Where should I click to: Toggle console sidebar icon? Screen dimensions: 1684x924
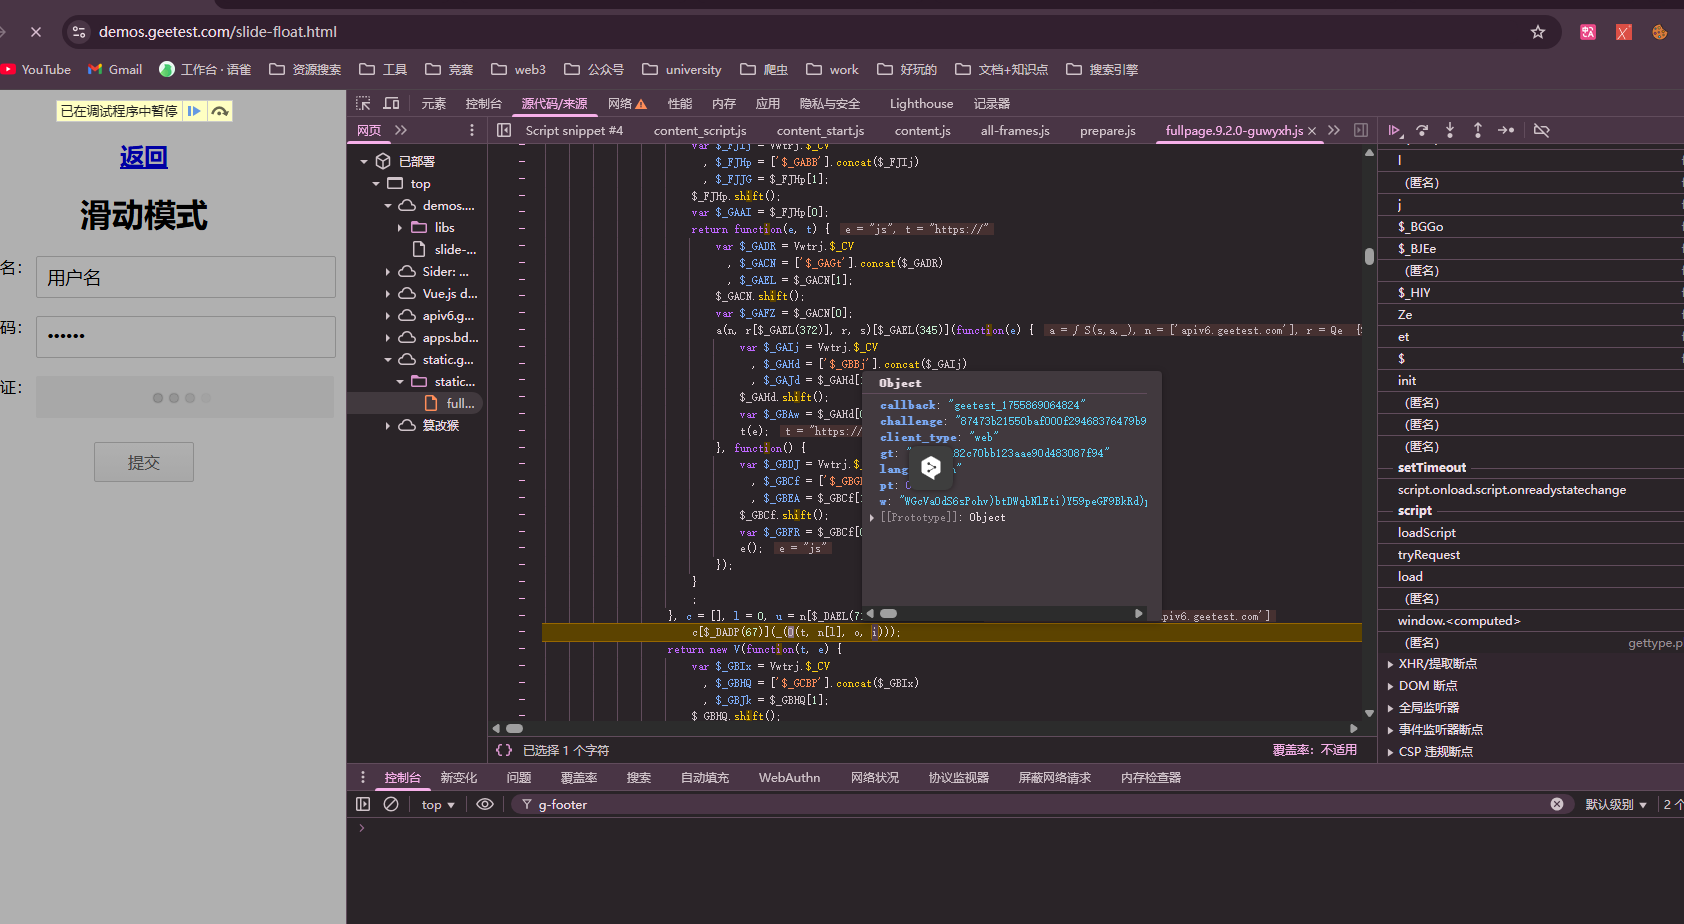[363, 804]
